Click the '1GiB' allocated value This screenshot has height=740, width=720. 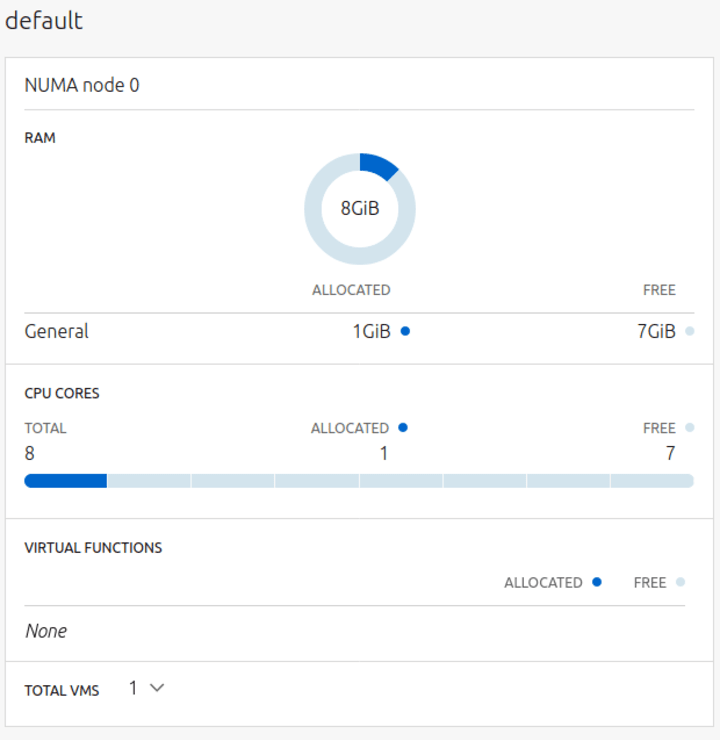pos(372,331)
